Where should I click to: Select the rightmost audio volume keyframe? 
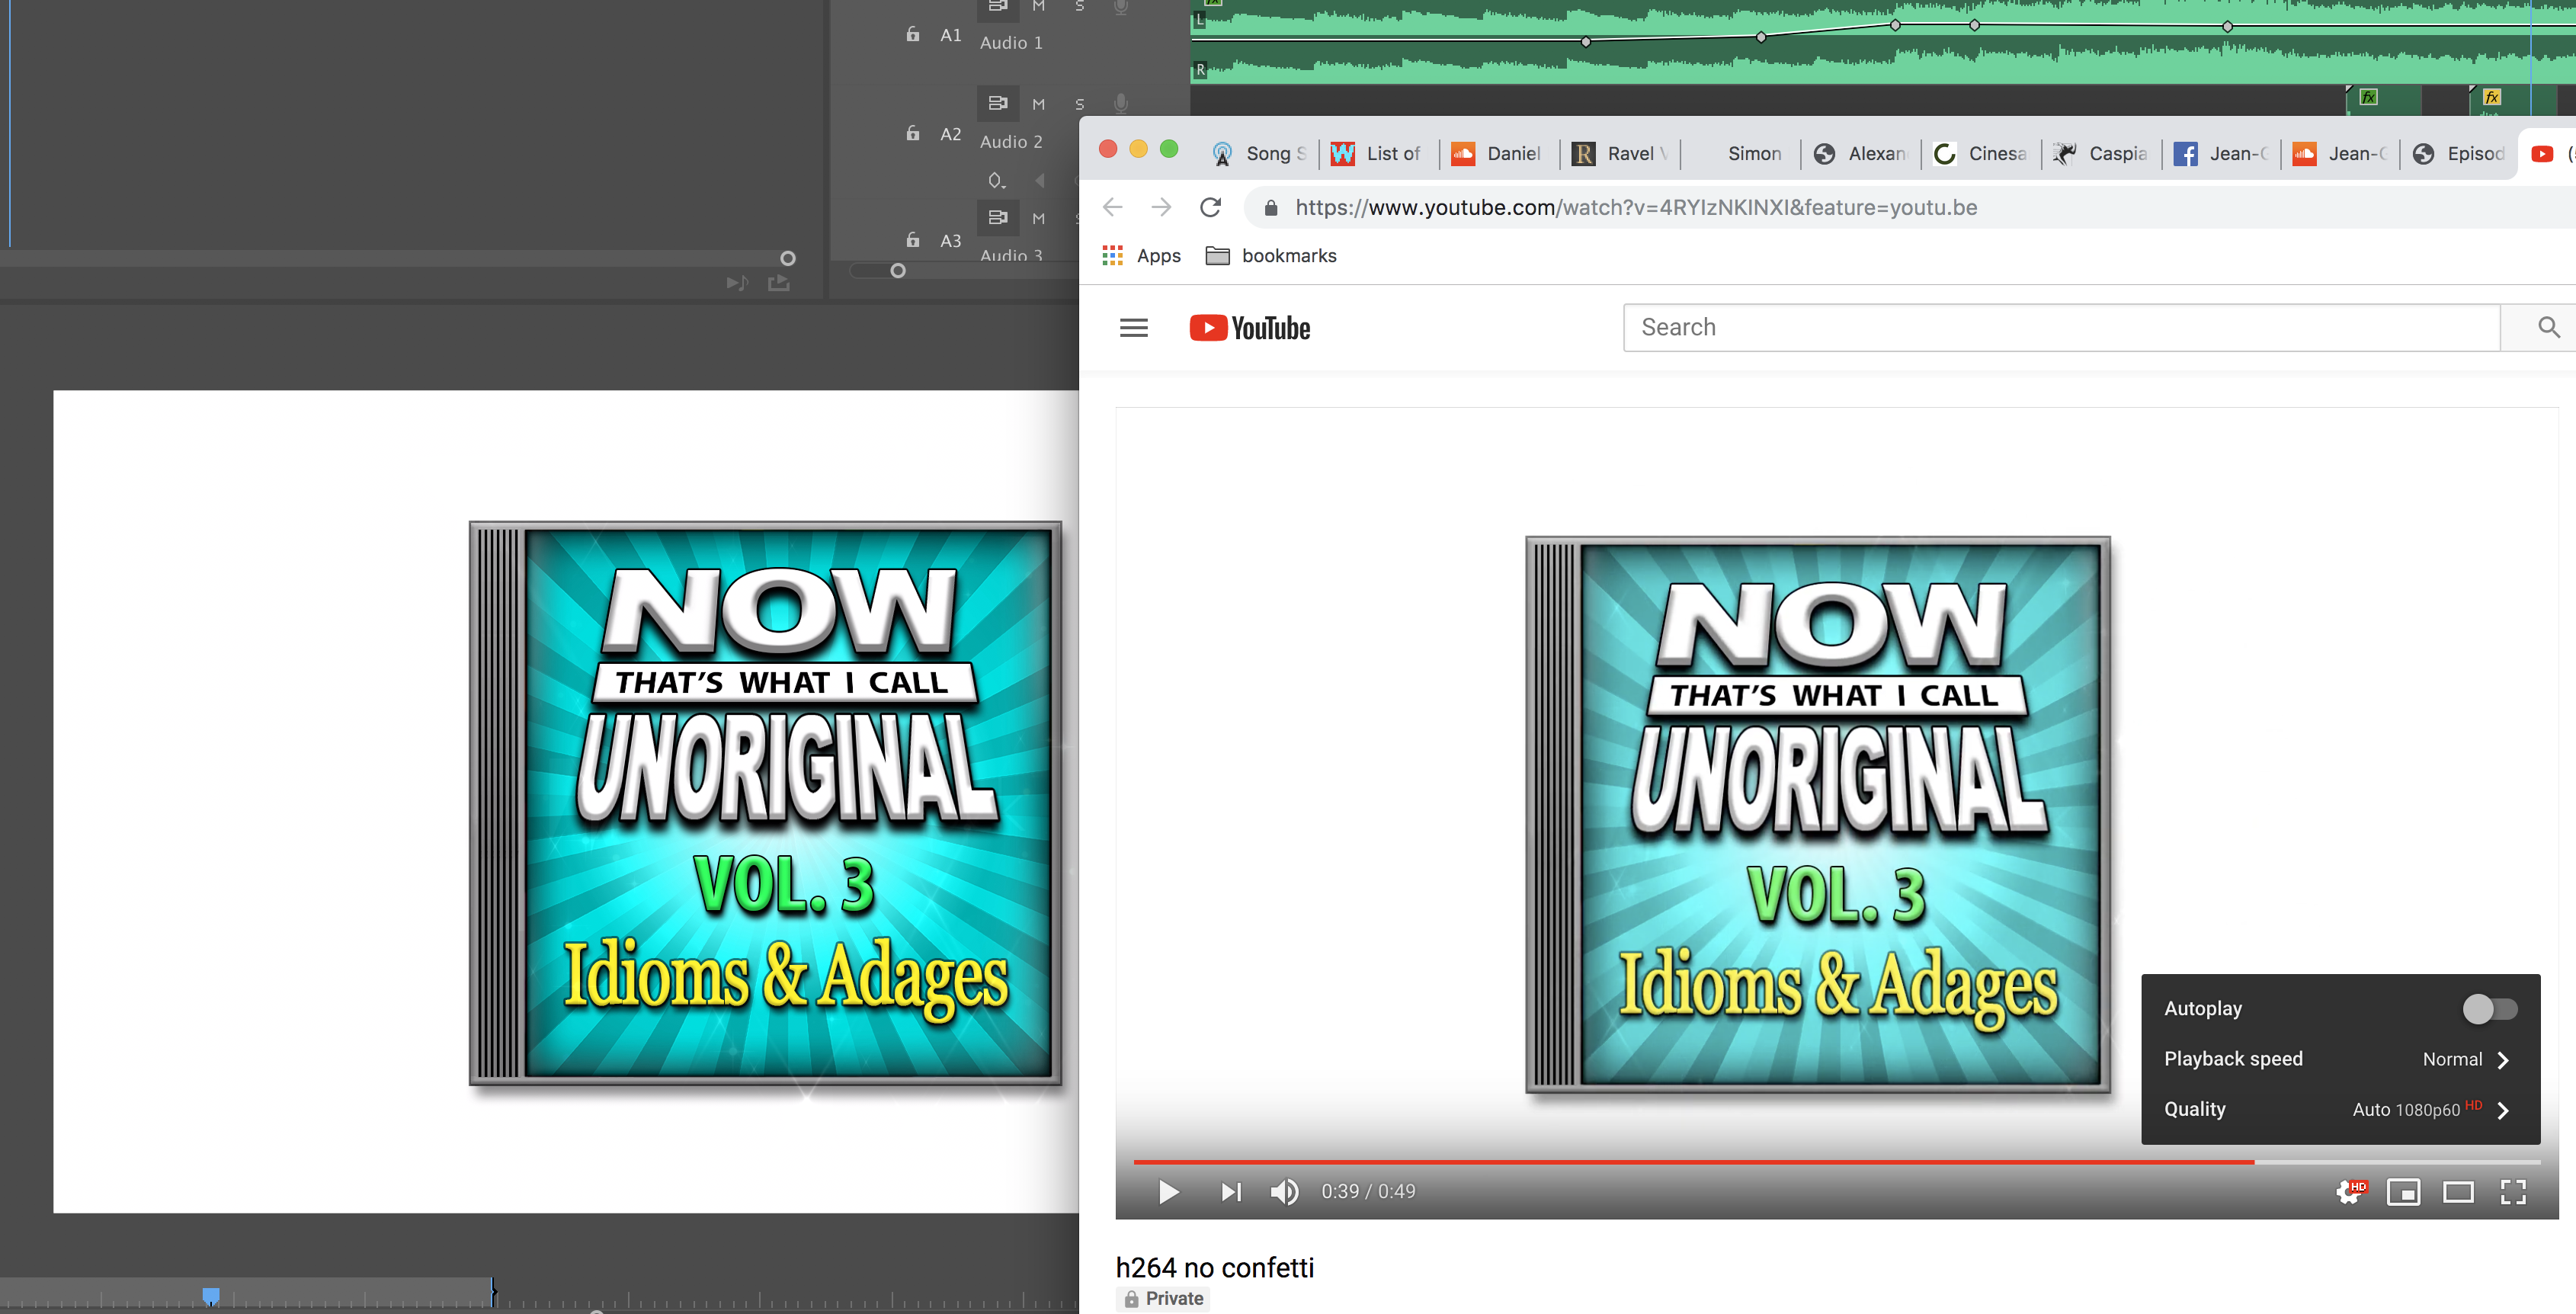(x=2227, y=27)
